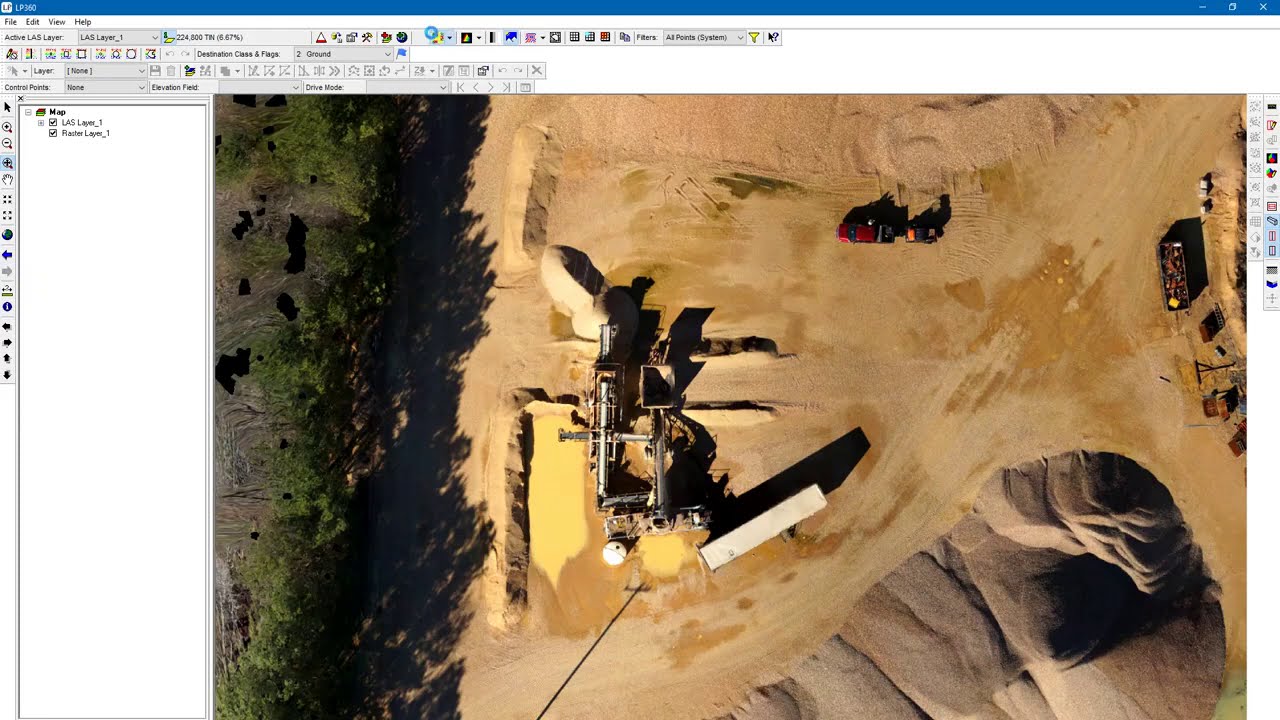This screenshot has height=720, width=1280.
Task: Open the Help menu
Action: tap(83, 21)
